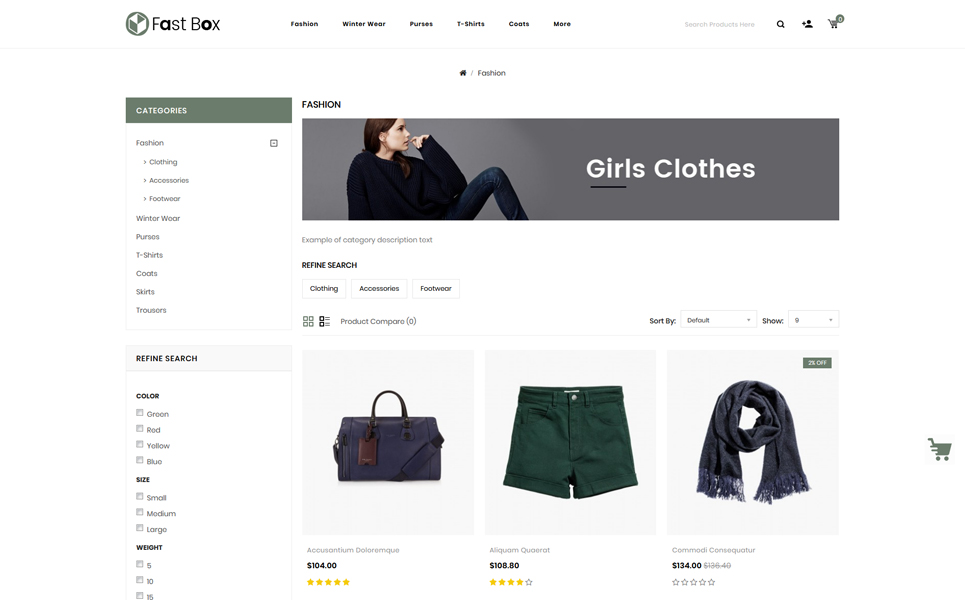The width and height of the screenshot is (965, 600).
Task: Click the Search Products Here field
Action: coord(719,25)
